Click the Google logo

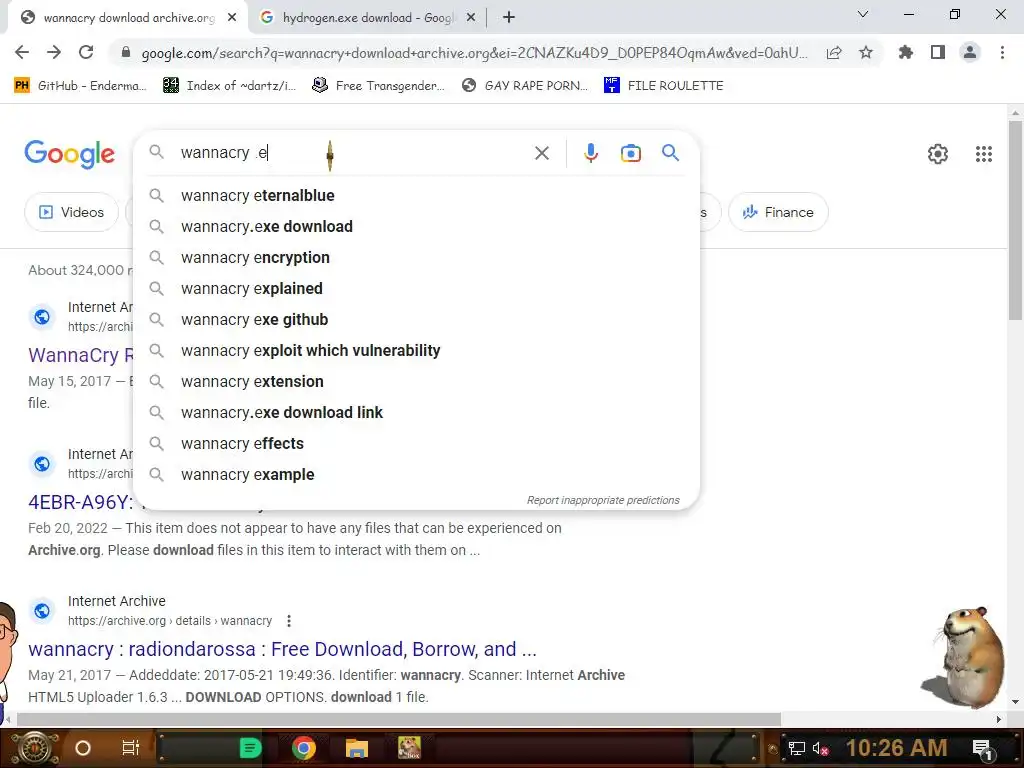[70, 154]
